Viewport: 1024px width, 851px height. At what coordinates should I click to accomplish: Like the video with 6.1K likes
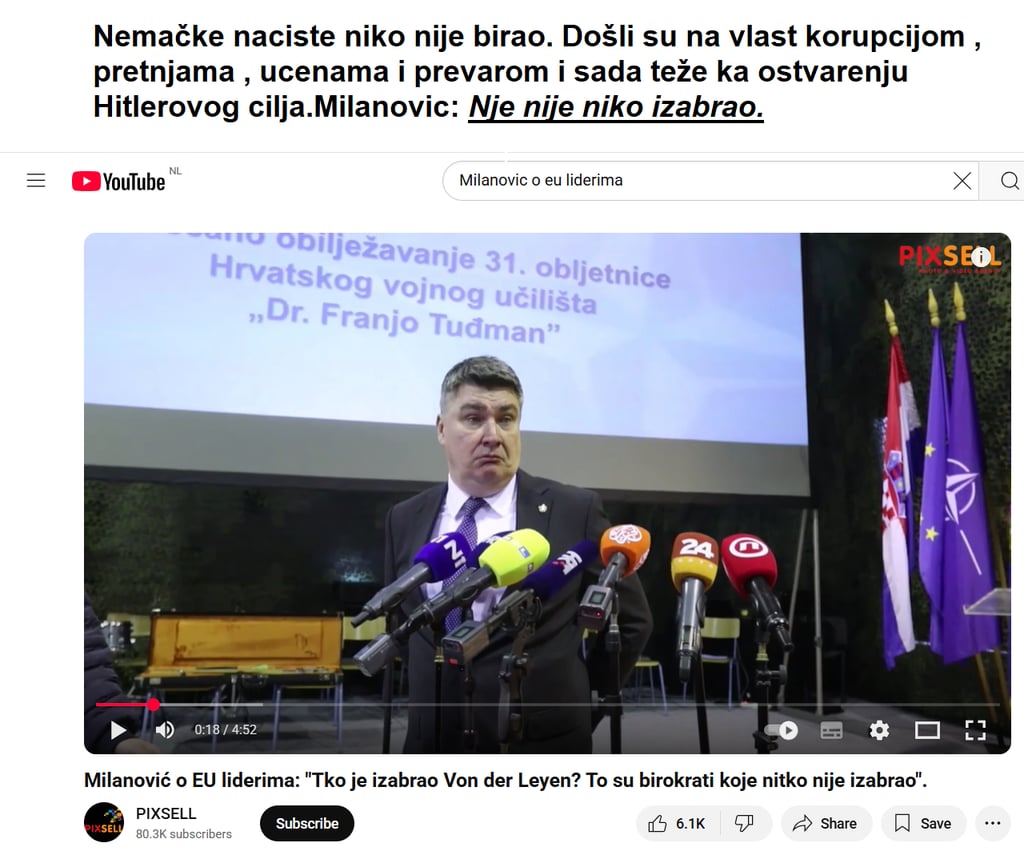678,824
